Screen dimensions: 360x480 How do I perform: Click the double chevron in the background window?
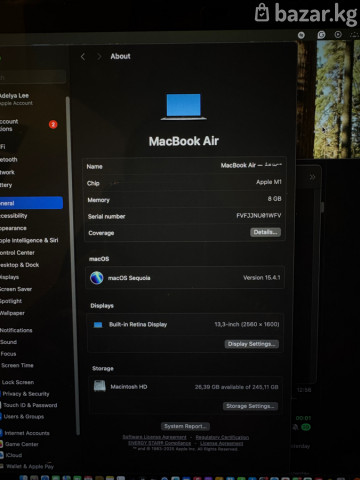(312, 177)
